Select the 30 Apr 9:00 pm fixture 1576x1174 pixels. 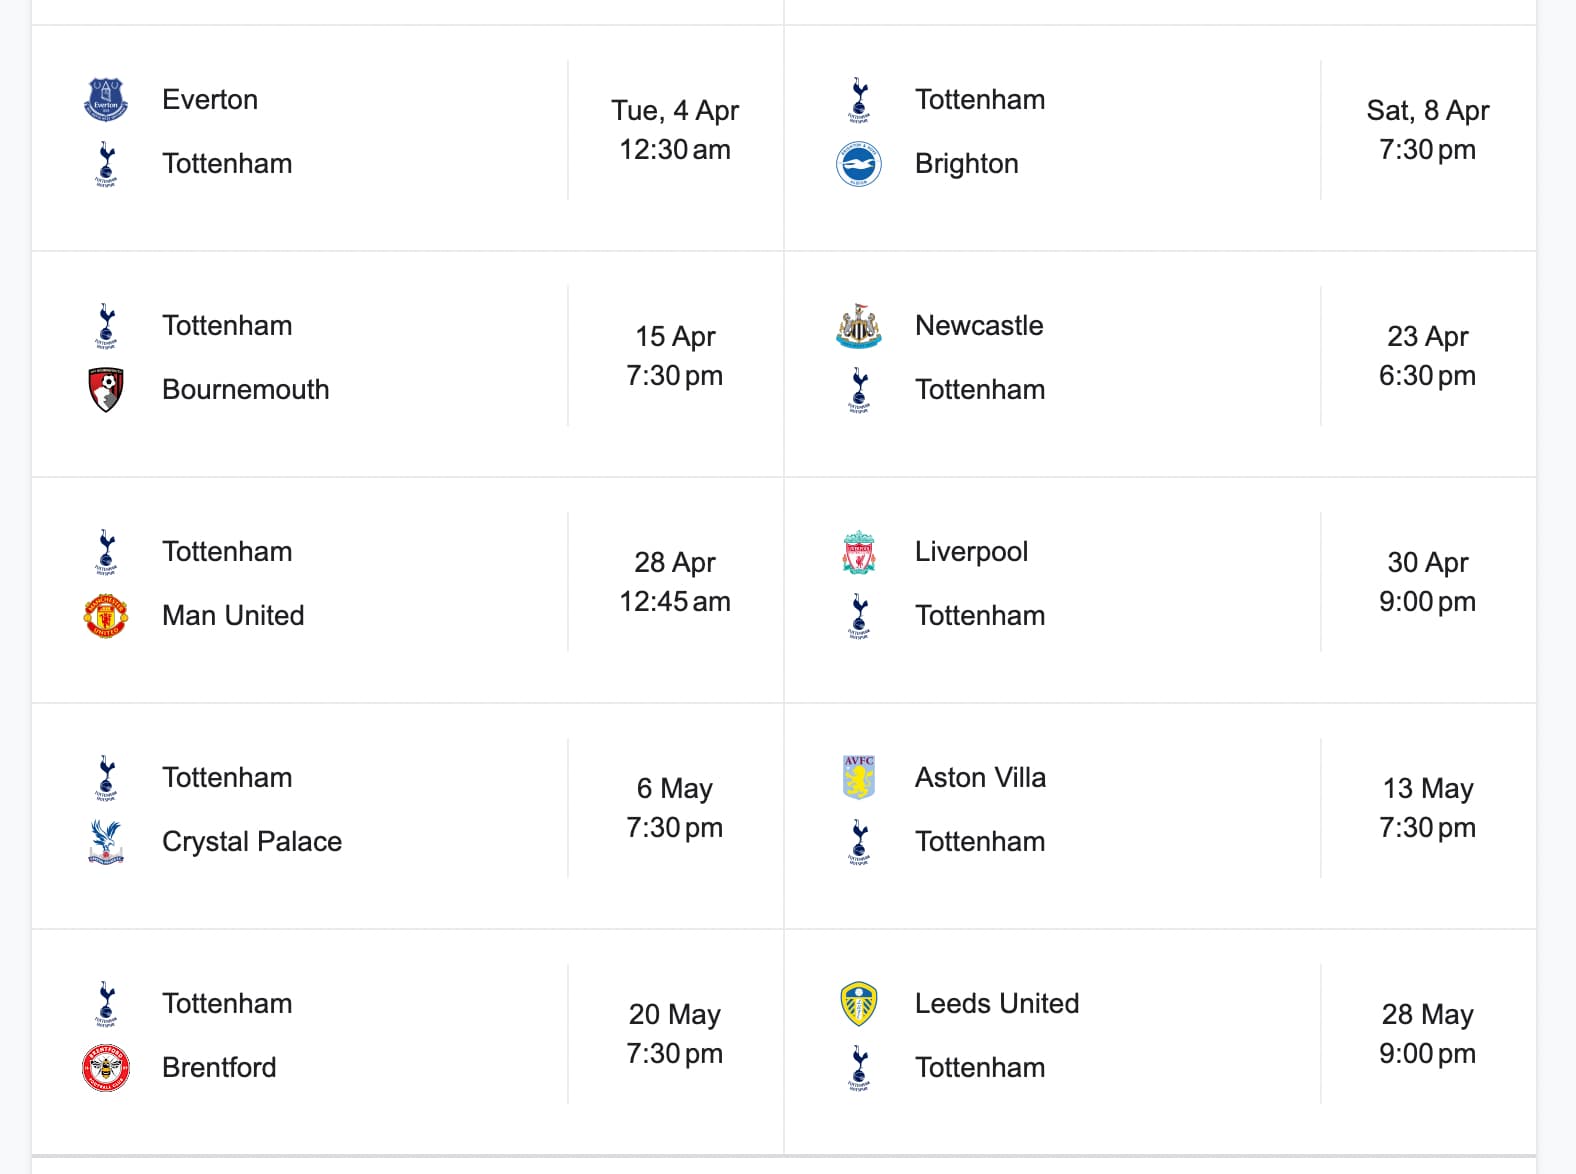(1428, 582)
